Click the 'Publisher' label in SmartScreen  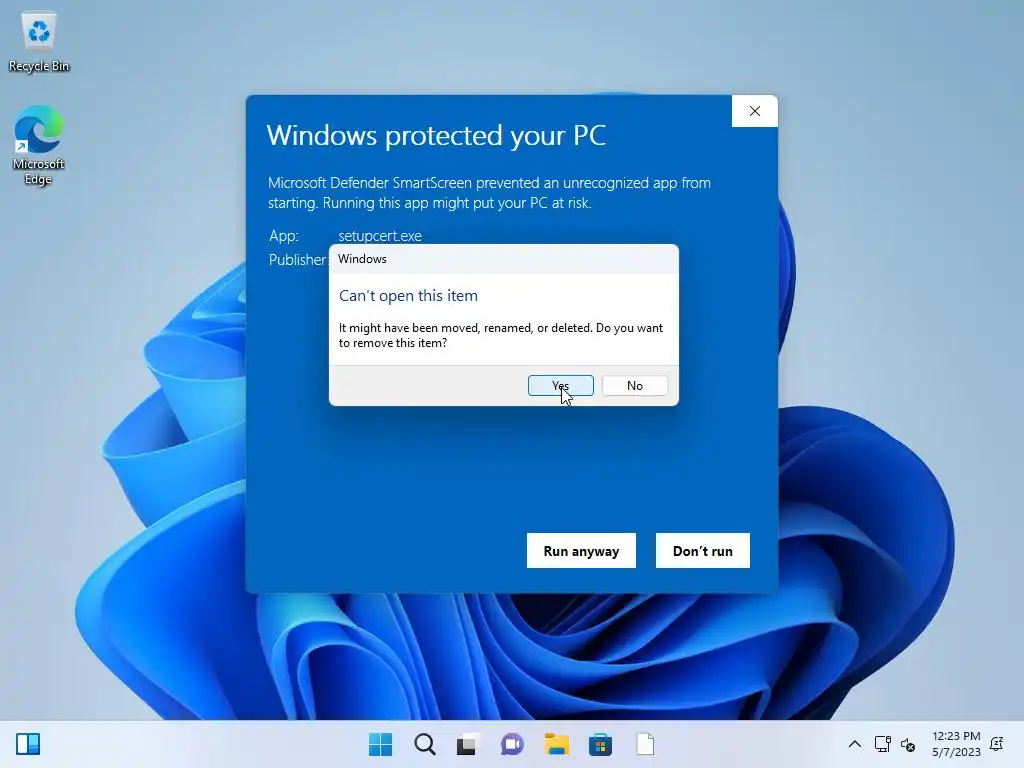click(x=298, y=259)
